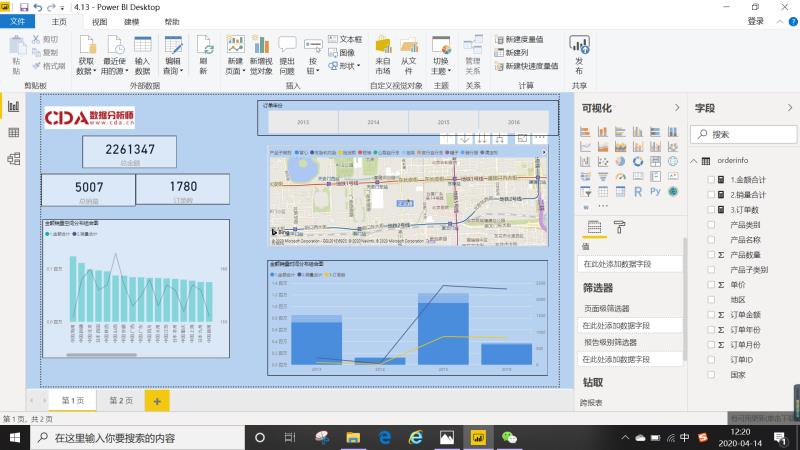
Task: Collapse the 可视化 pane with chevron
Action: click(677, 108)
